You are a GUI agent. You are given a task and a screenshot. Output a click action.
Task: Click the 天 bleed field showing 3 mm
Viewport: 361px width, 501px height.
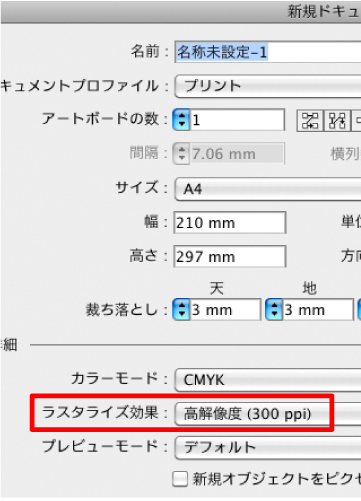click(x=225, y=310)
